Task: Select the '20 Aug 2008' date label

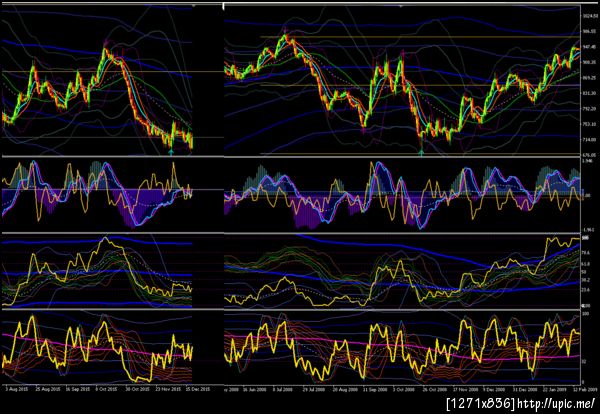Action: pyautogui.click(x=344, y=390)
